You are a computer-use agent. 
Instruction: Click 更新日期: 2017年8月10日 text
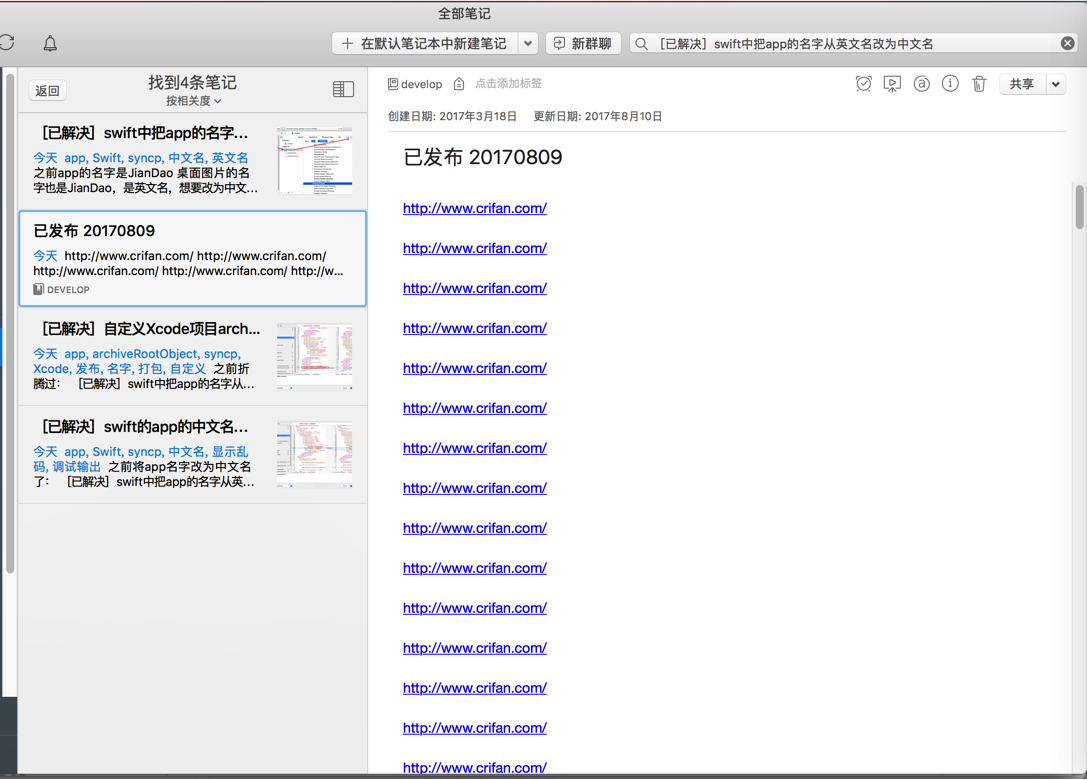pos(598,116)
